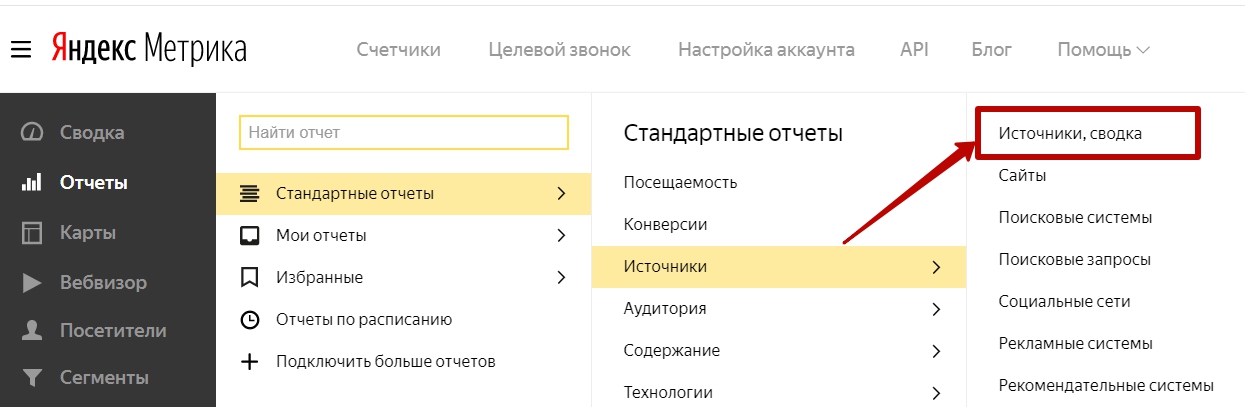Click the Избранные bookmark icon
The image size is (1245, 407).
[x=250, y=277]
